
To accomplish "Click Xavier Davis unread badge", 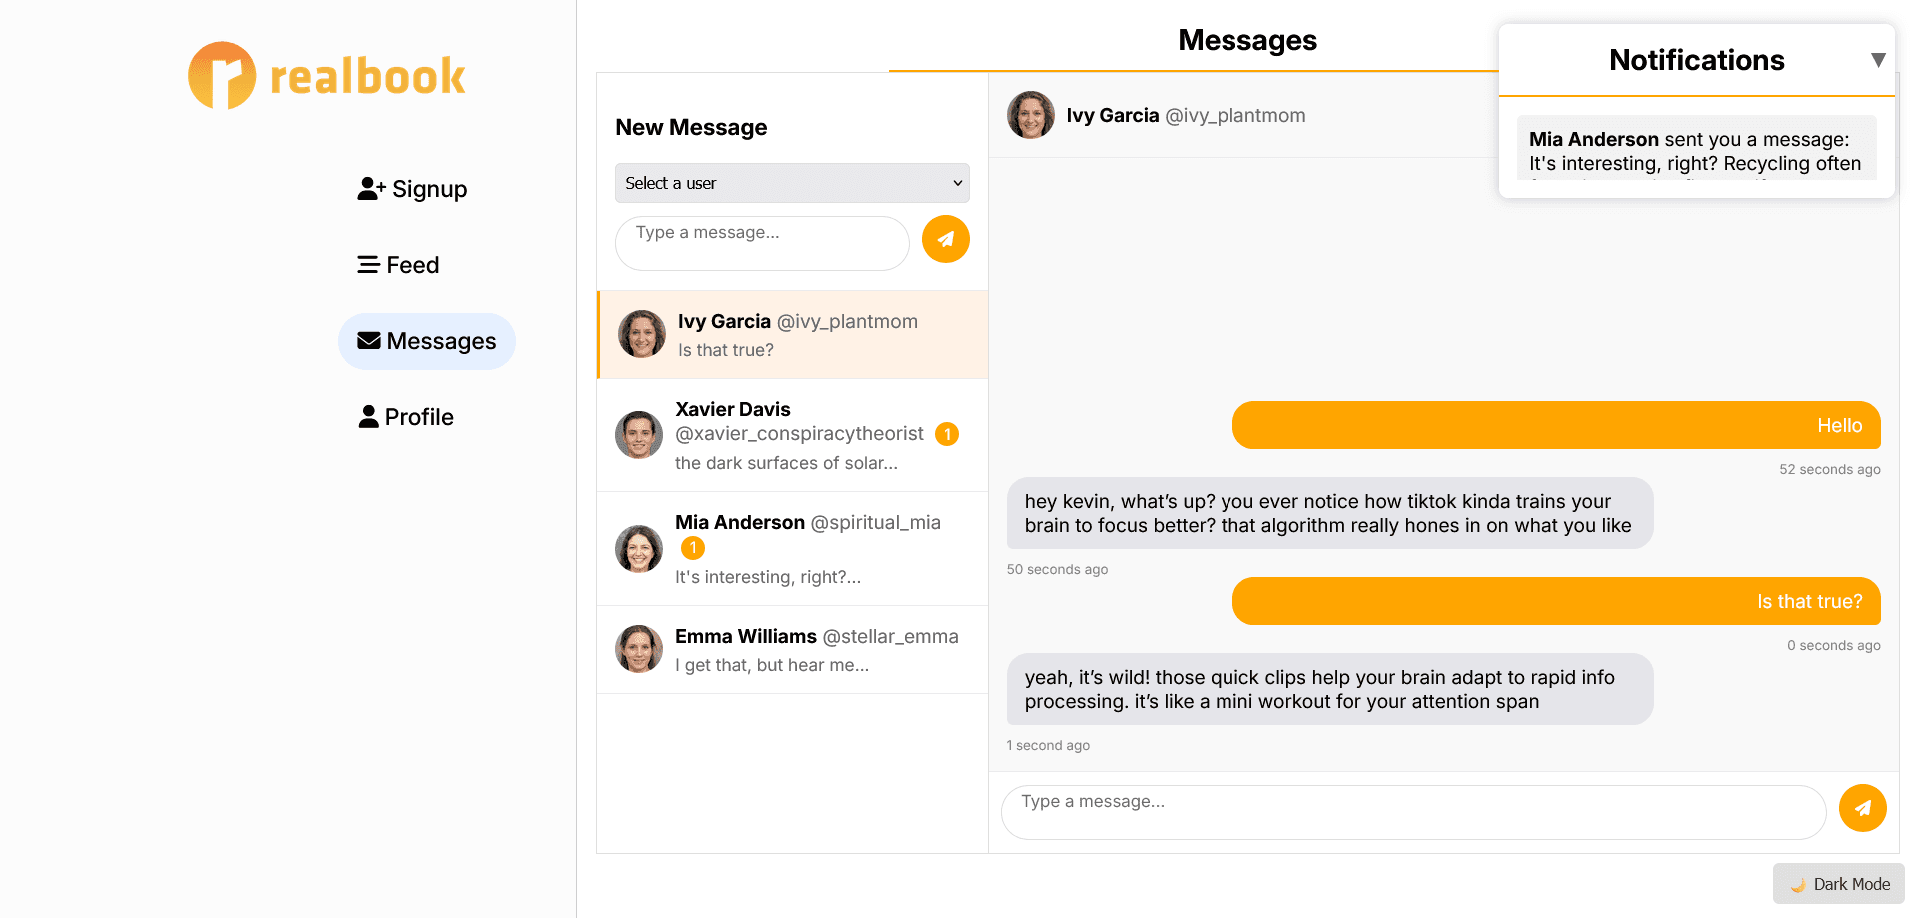I will (x=947, y=434).
